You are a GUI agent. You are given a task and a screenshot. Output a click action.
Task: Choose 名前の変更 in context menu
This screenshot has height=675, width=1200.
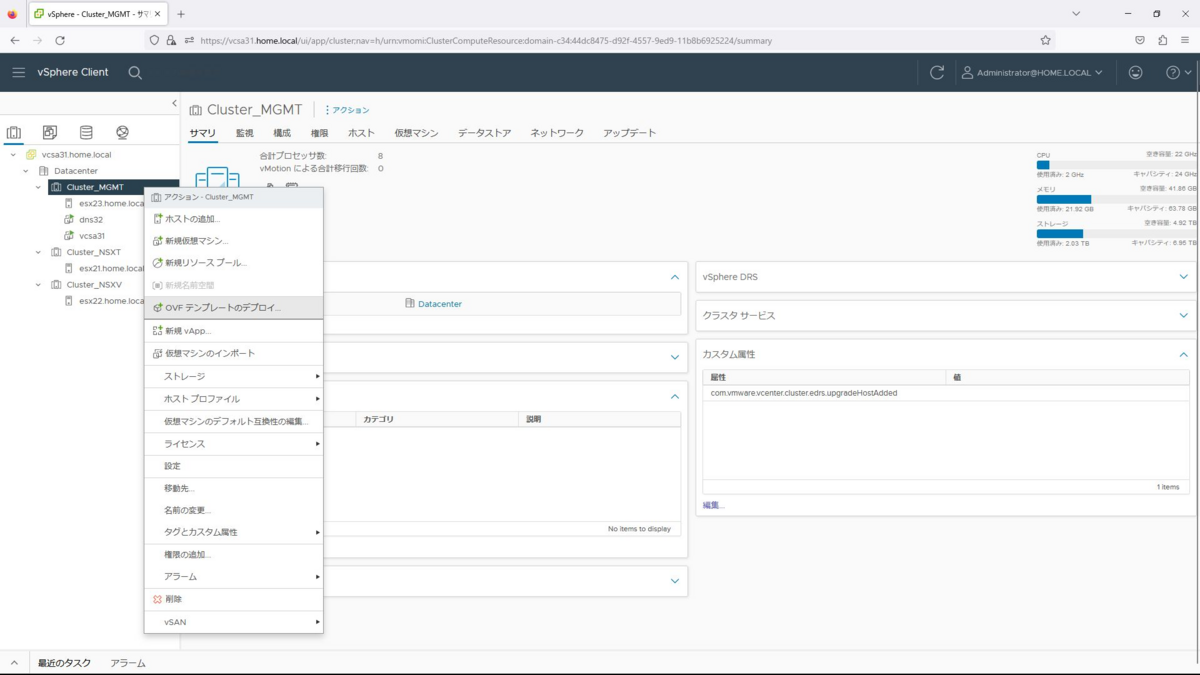point(233,510)
